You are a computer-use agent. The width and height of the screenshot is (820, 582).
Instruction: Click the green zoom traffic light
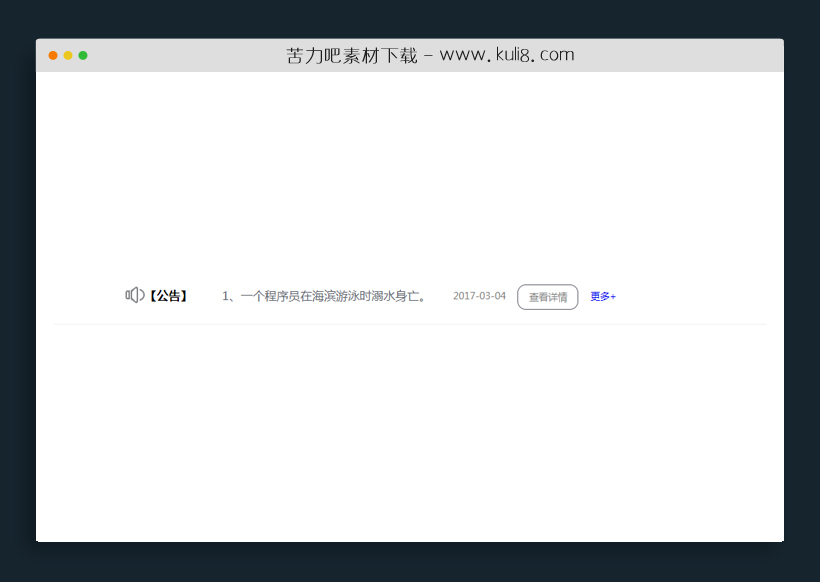pos(83,57)
